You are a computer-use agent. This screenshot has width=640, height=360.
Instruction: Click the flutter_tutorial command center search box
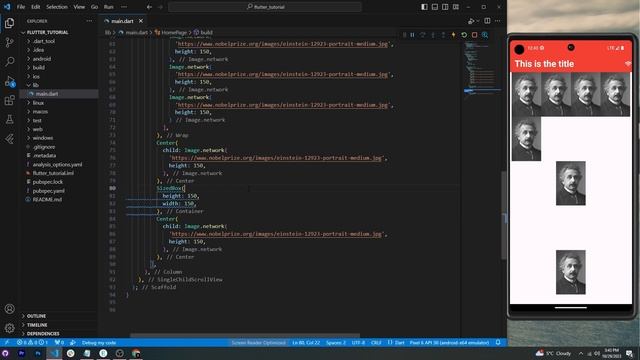(x=265, y=7)
